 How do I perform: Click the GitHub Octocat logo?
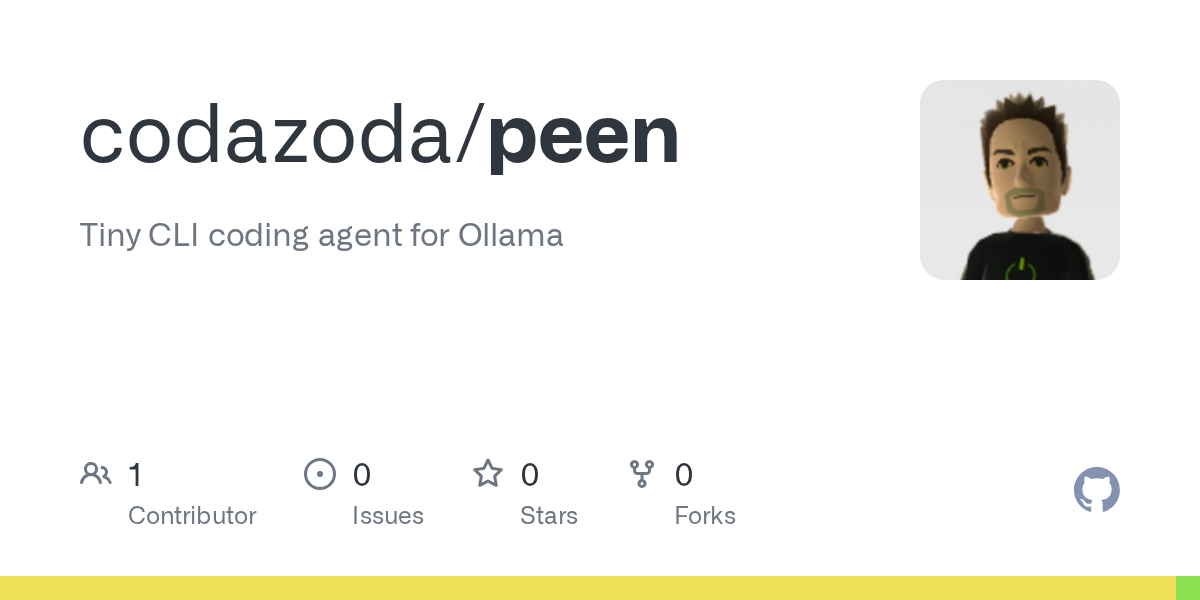[x=1096, y=490]
